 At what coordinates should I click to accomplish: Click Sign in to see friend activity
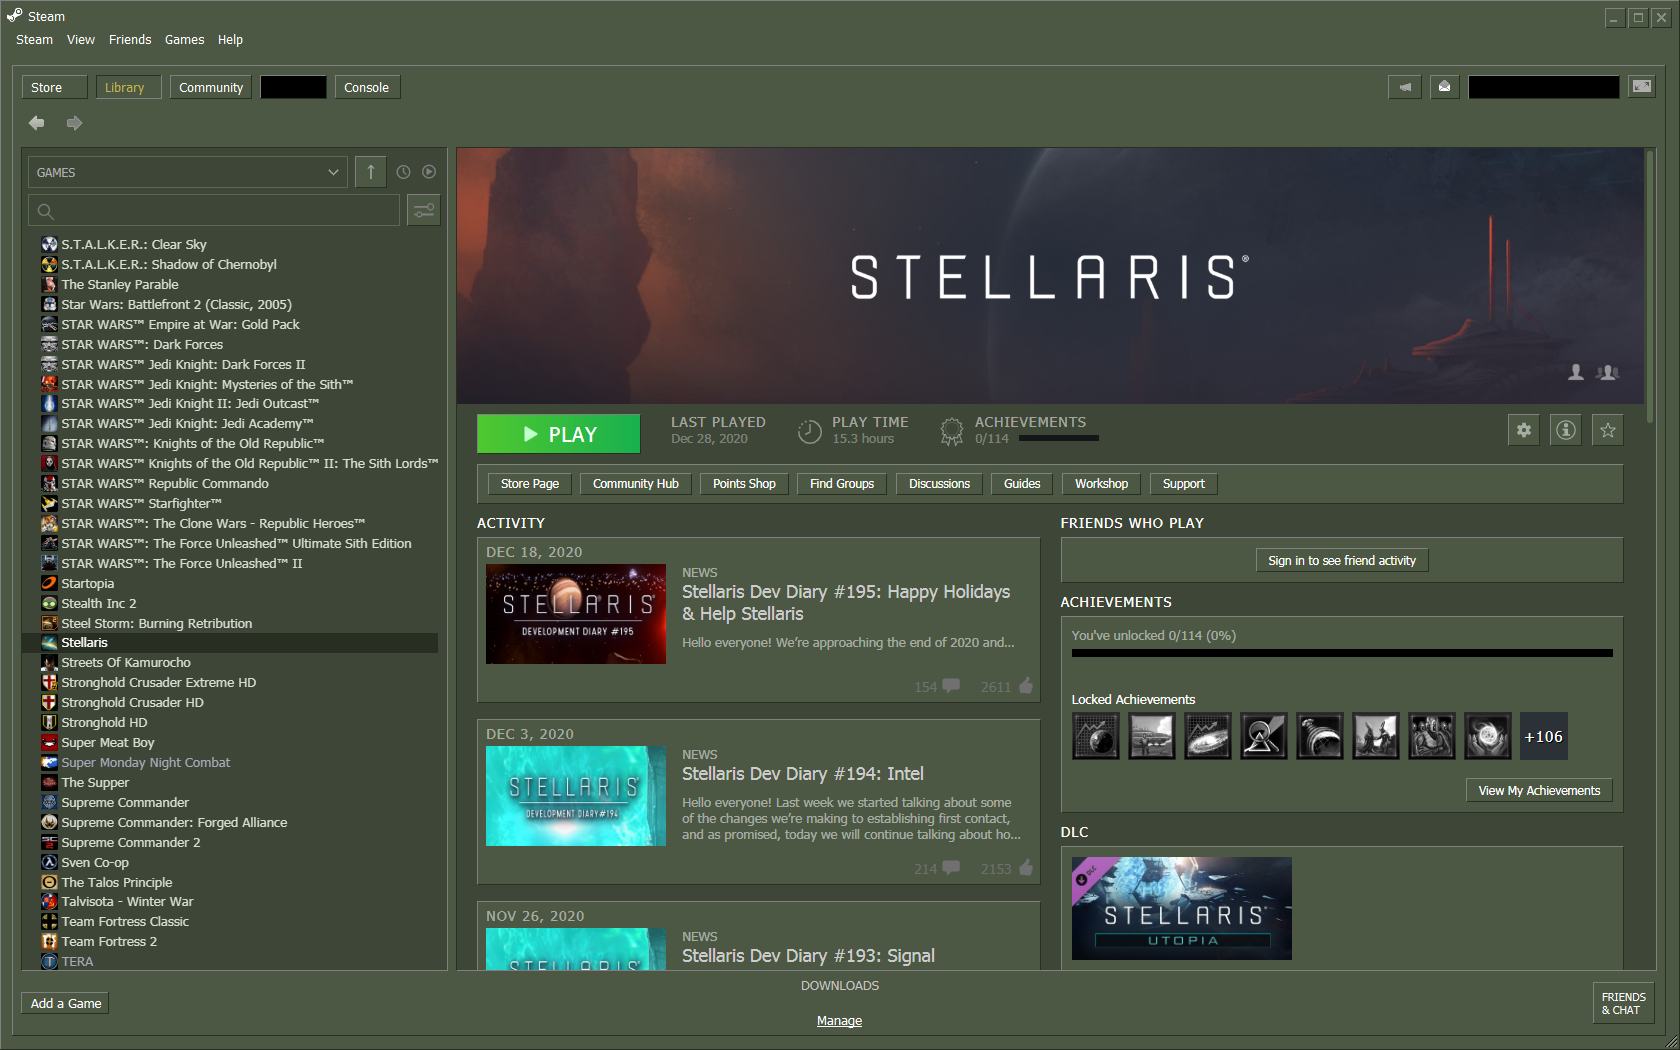pyautogui.click(x=1342, y=560)
